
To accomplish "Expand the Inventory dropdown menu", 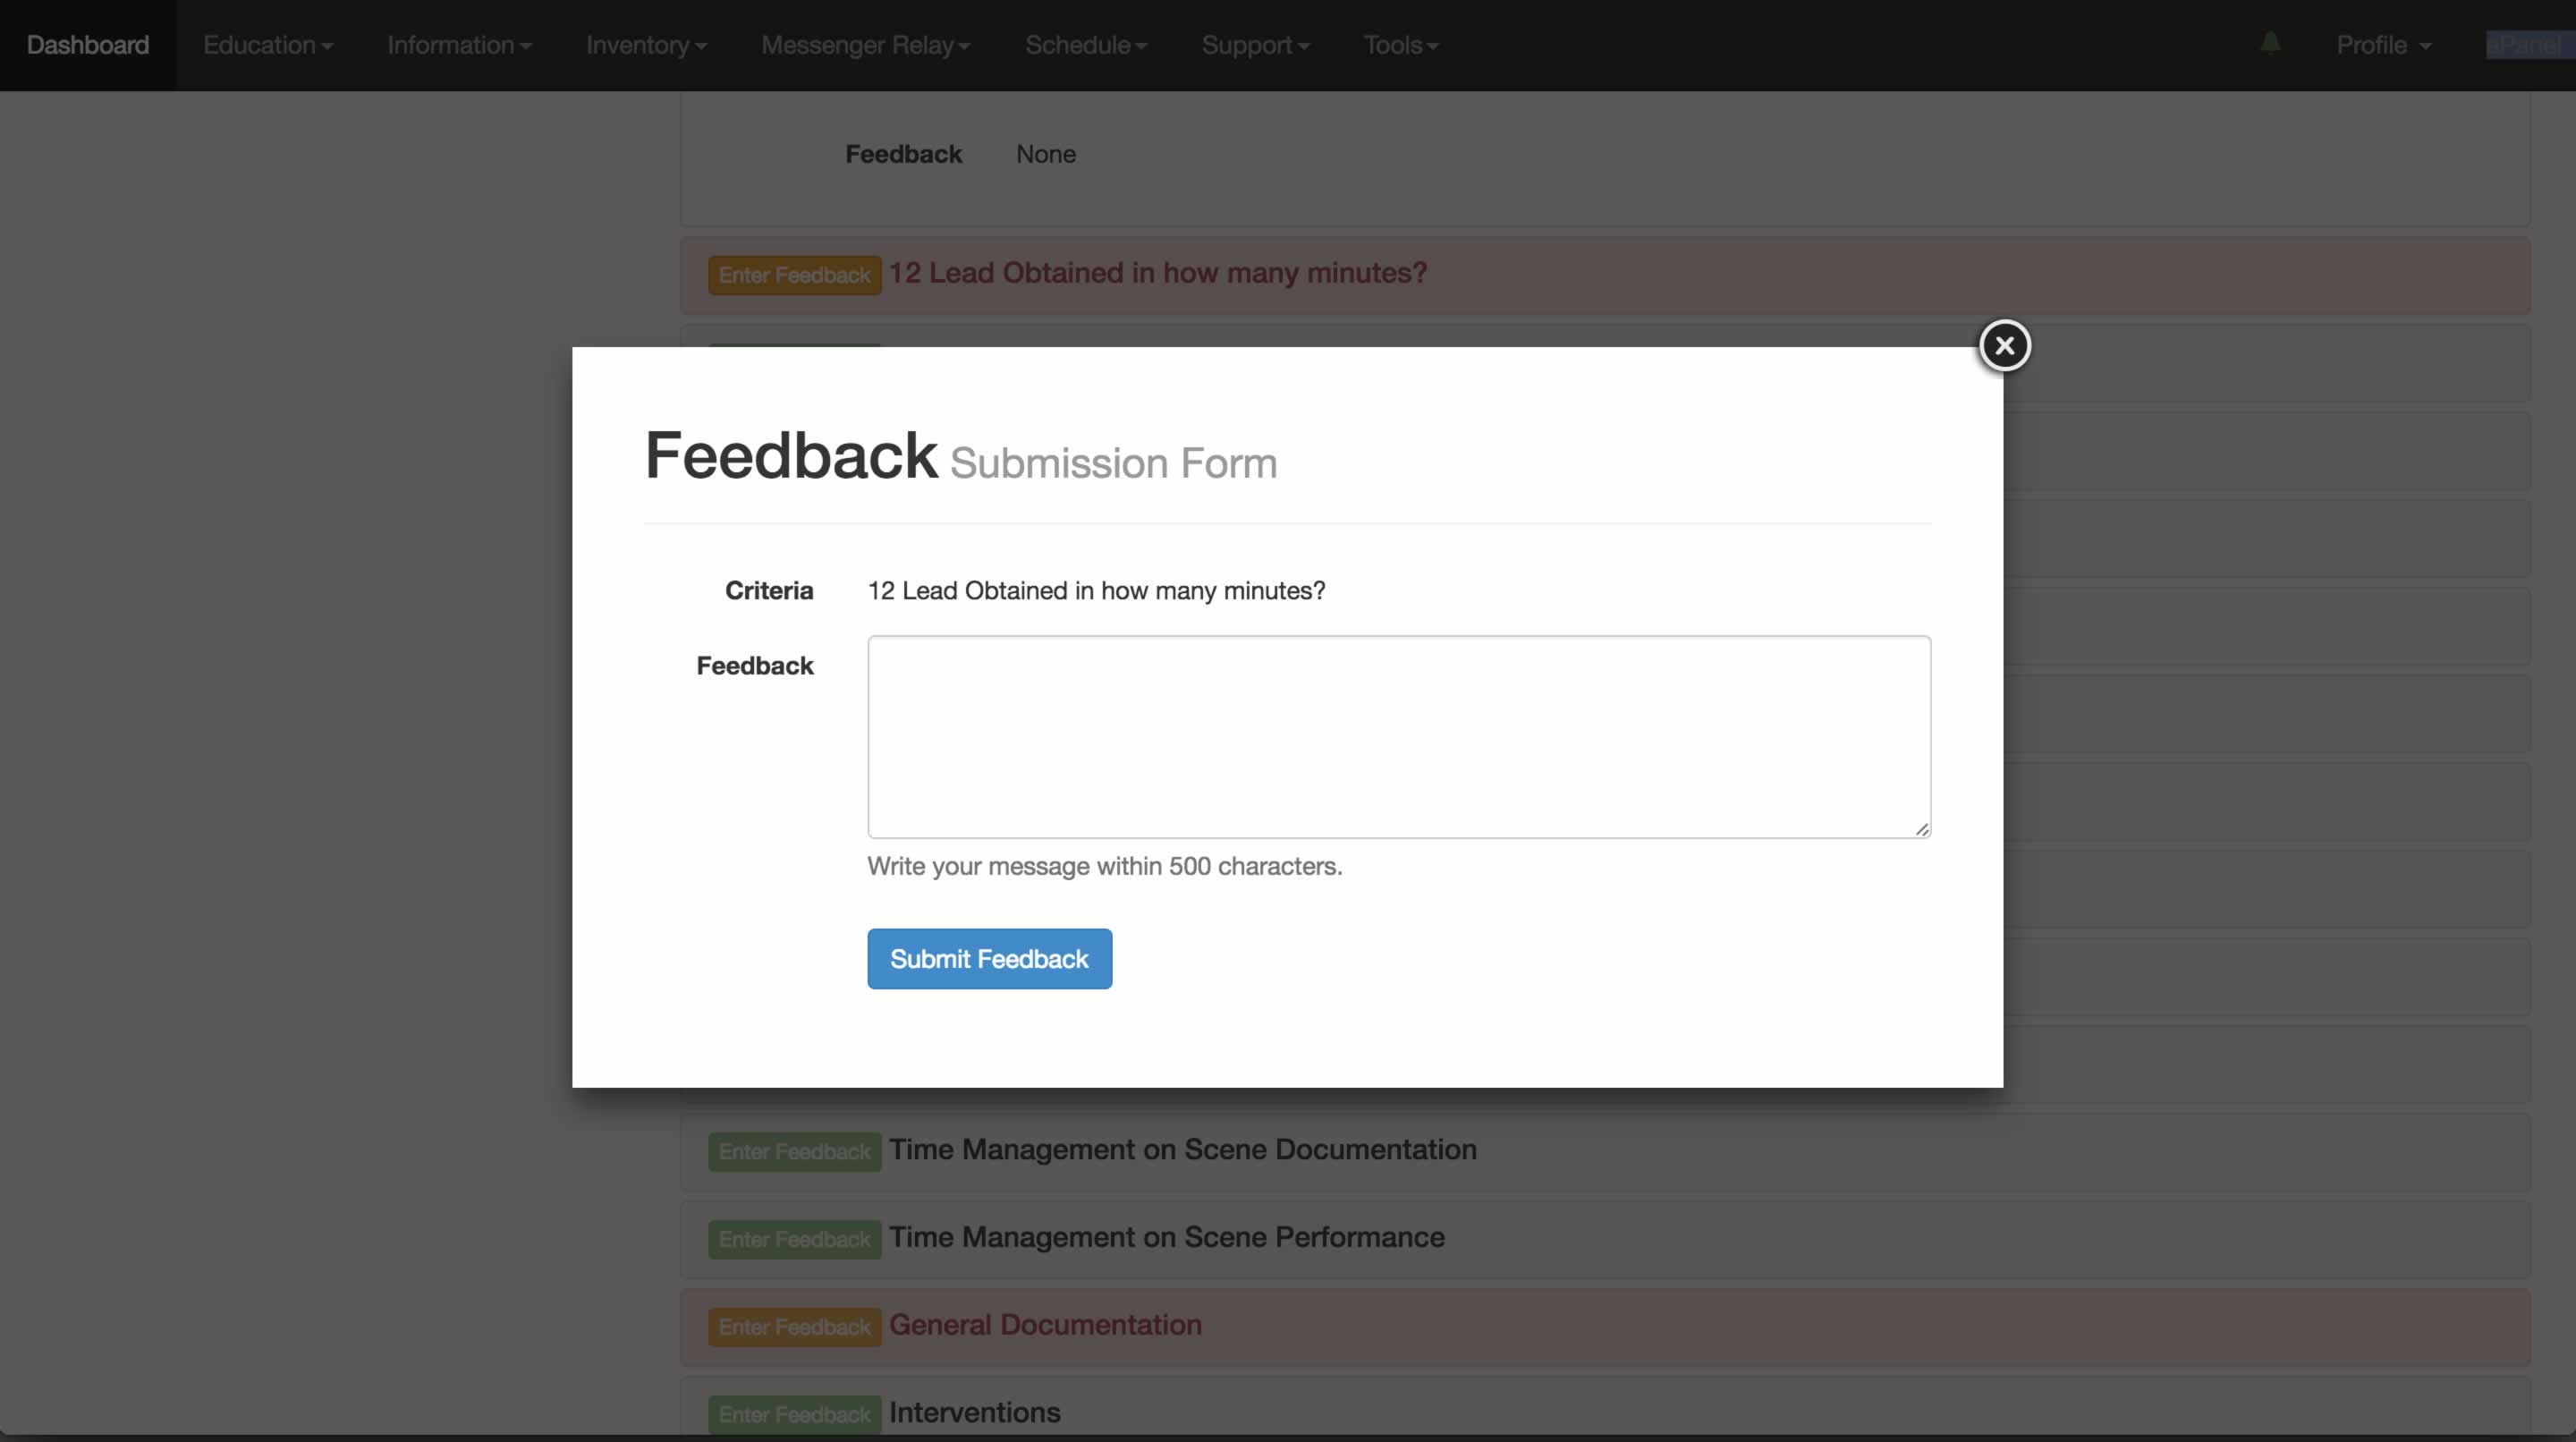I will 646,45.
